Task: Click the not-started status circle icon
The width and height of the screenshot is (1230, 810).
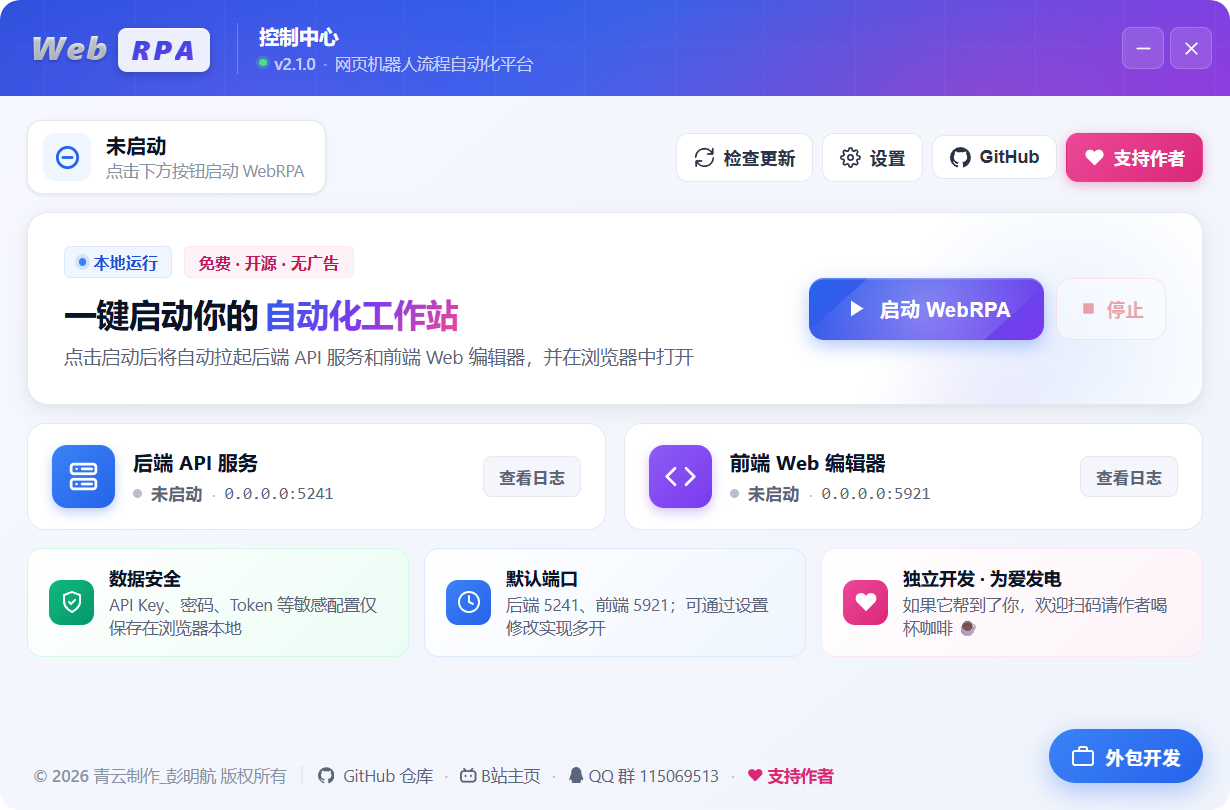Action: [68, 157]
